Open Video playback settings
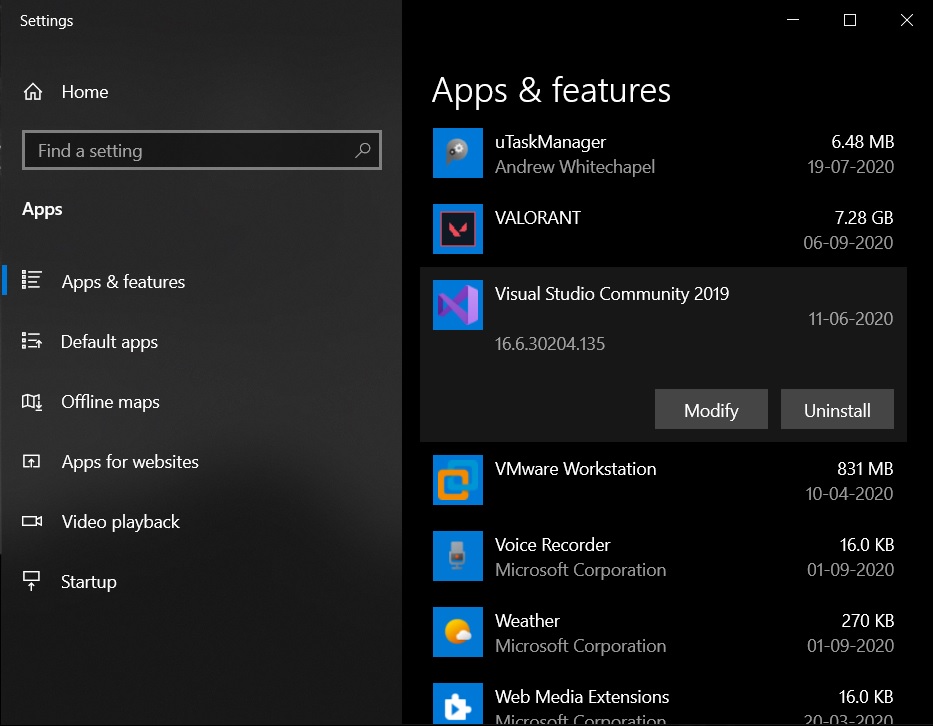This screenshot has height=726, width=933. coord(201,522)
